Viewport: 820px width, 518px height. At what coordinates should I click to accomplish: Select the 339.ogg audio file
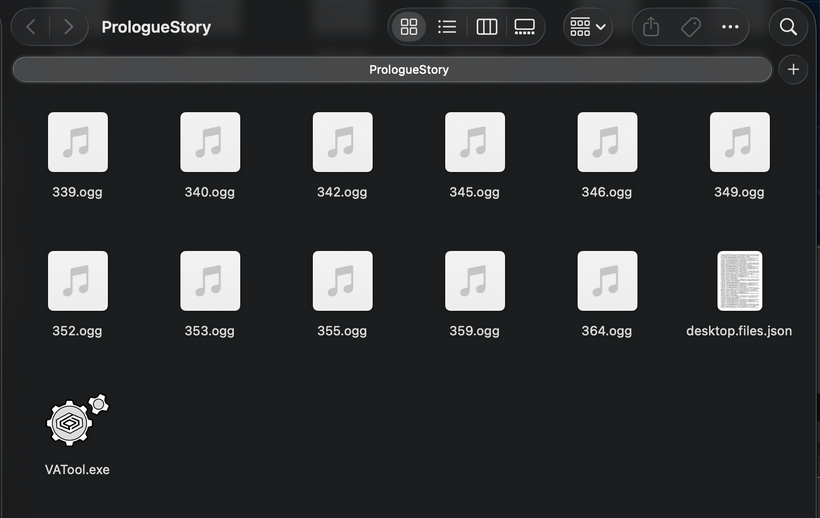click(78, 142)
